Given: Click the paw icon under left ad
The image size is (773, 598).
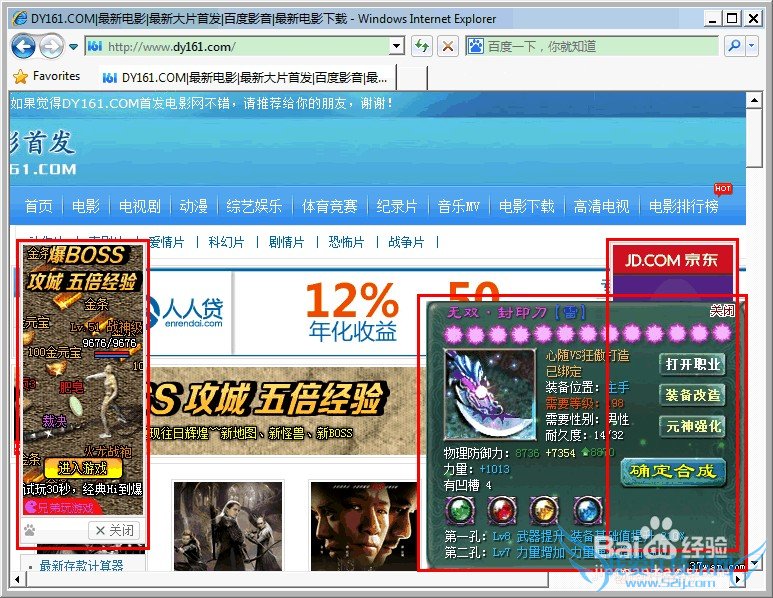Looking at the screenshot, I should tap(30, 530).
